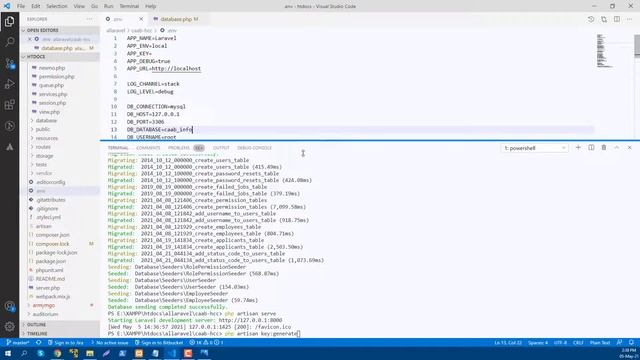
Task: Open the Windows Start menu
Action: tap(8, 353)
